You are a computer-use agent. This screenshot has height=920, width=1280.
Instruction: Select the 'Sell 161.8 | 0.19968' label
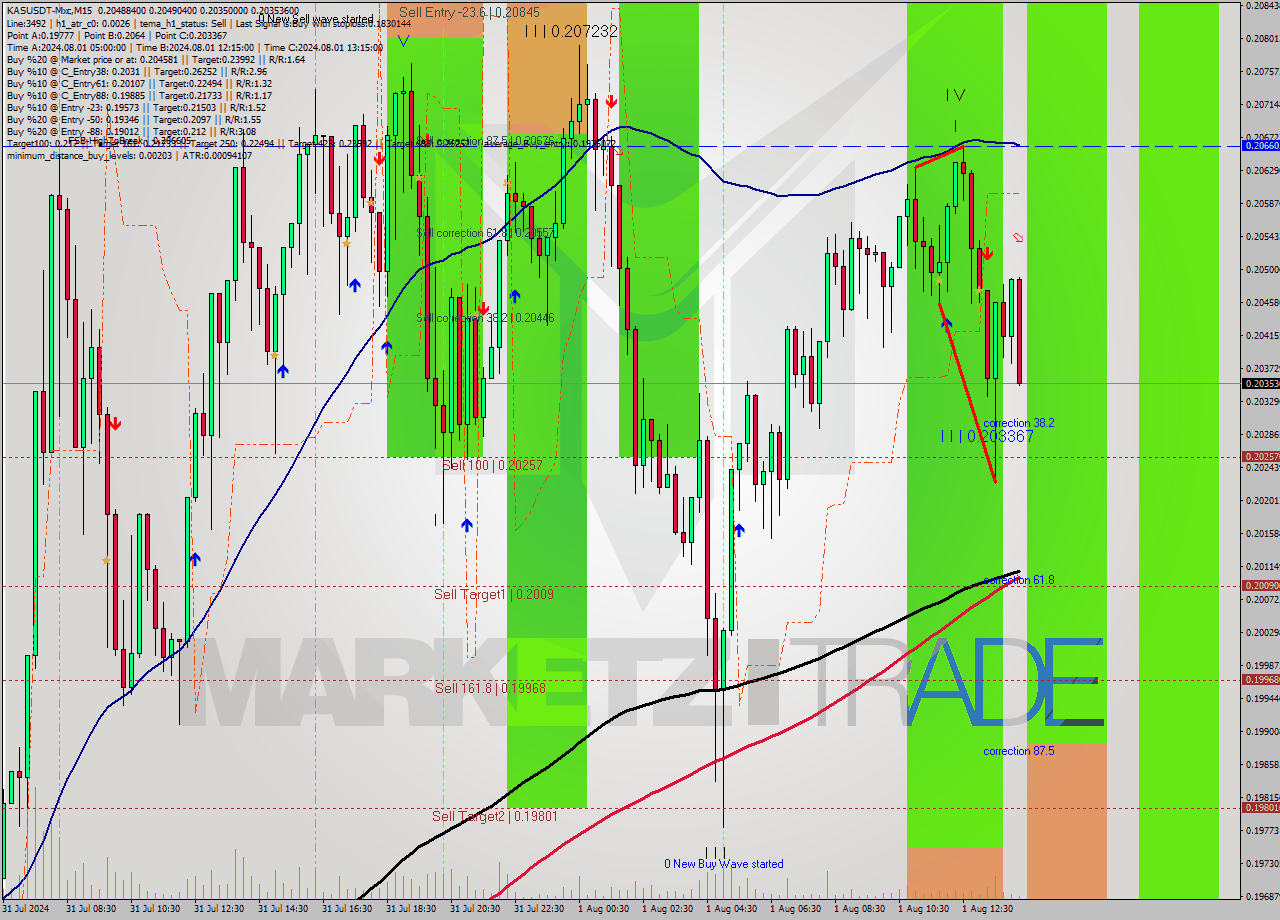click(x=490, y=688)
